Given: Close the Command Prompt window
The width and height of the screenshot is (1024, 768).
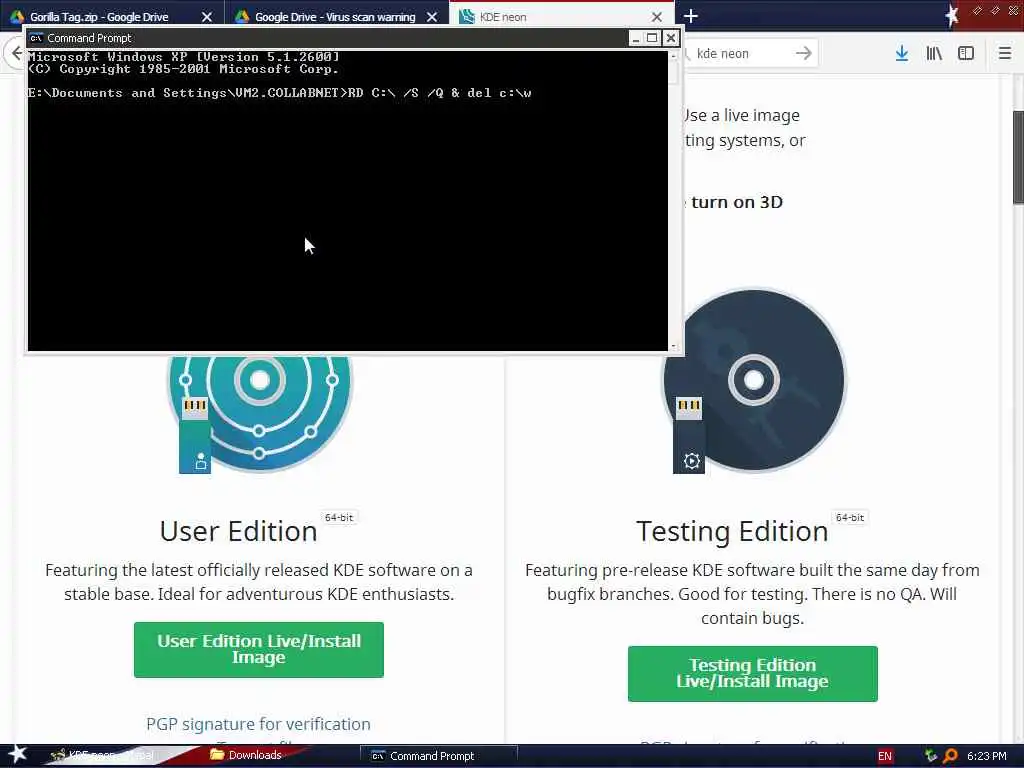Looking at the screenshot, I should click(671, 38).
